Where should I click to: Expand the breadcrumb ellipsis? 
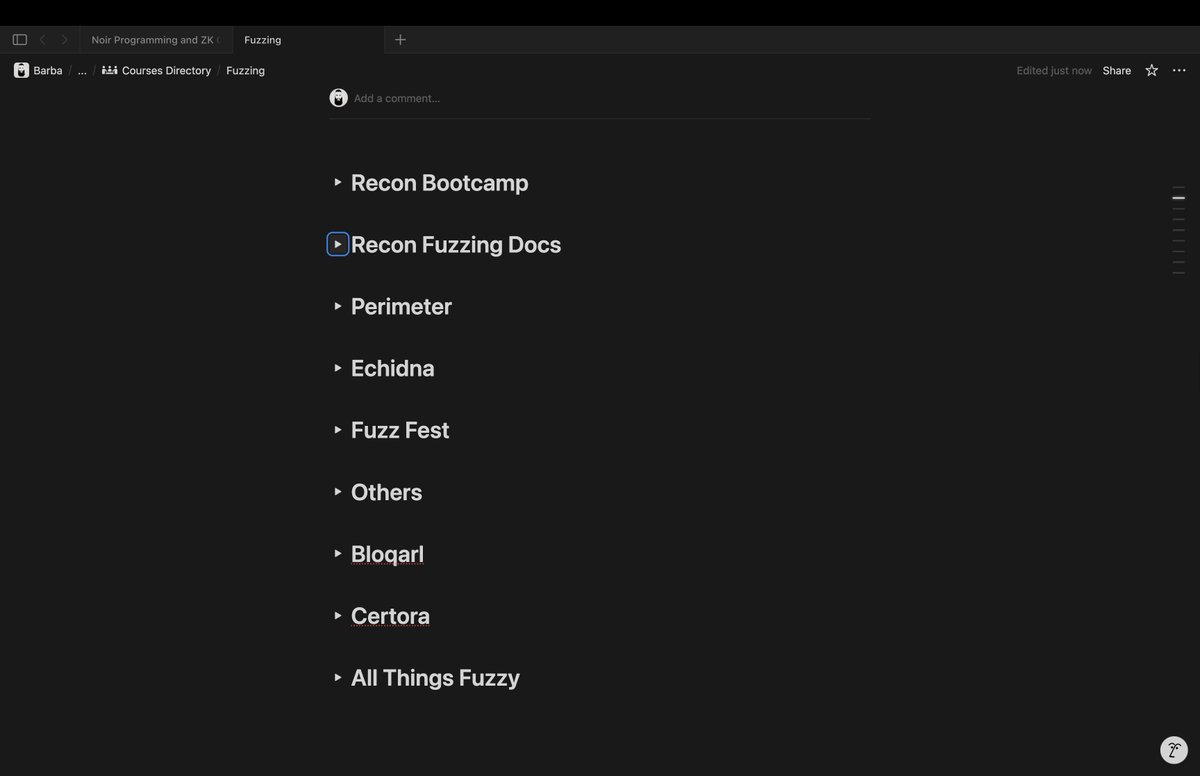pyautogui.click(x=82, y=70)
